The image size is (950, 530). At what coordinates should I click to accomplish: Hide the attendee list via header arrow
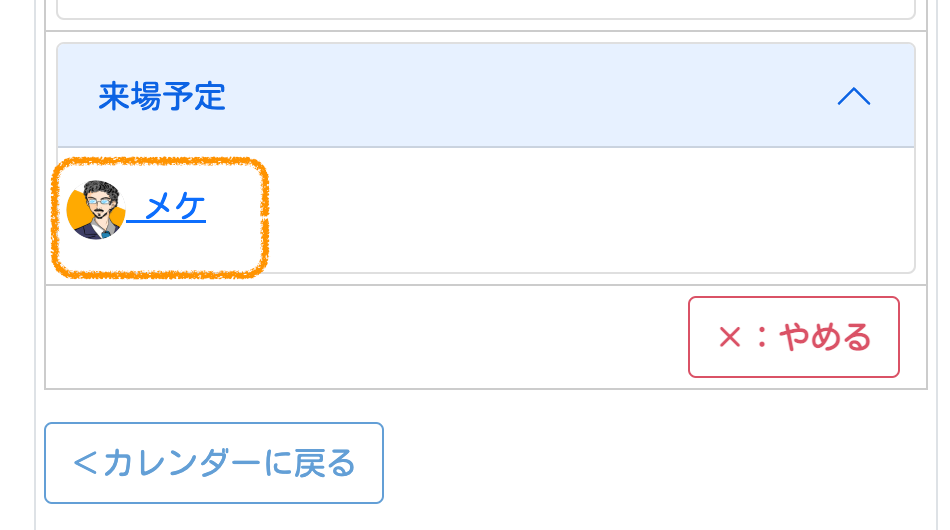click(853, 97)
